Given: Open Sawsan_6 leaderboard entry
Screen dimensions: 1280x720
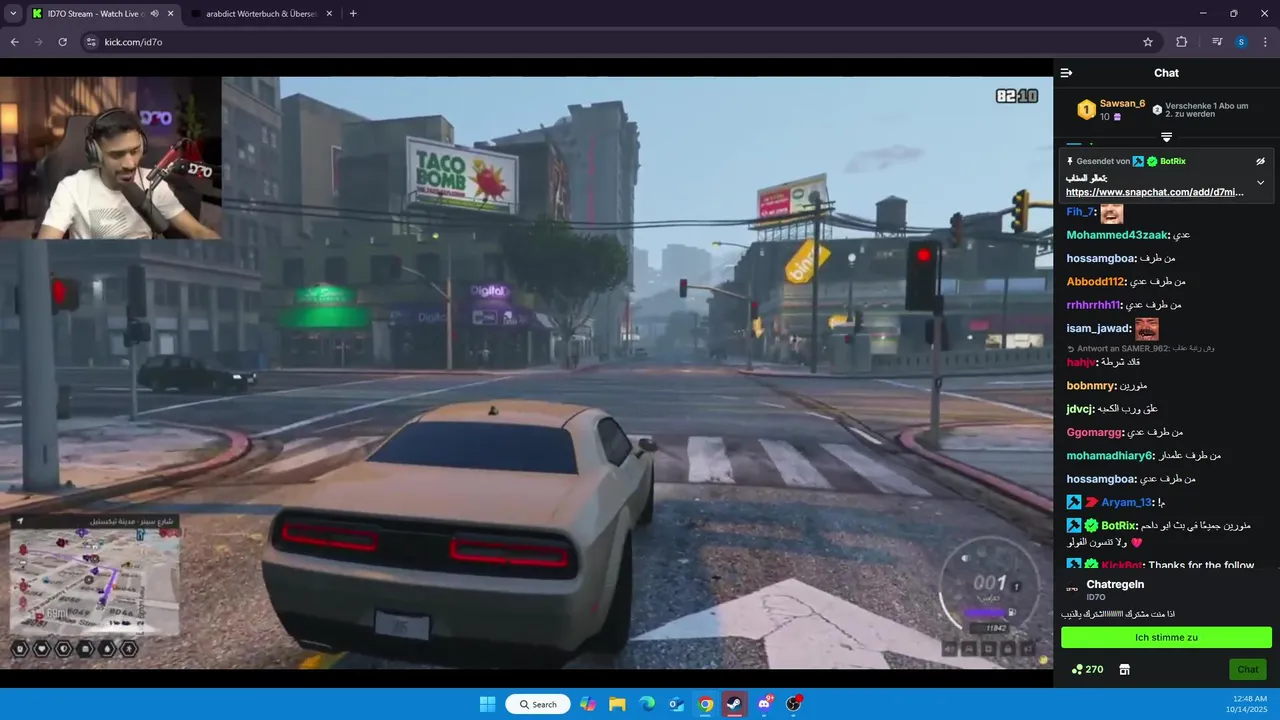Looking at the screenshot, I should tap(1111, 109).
